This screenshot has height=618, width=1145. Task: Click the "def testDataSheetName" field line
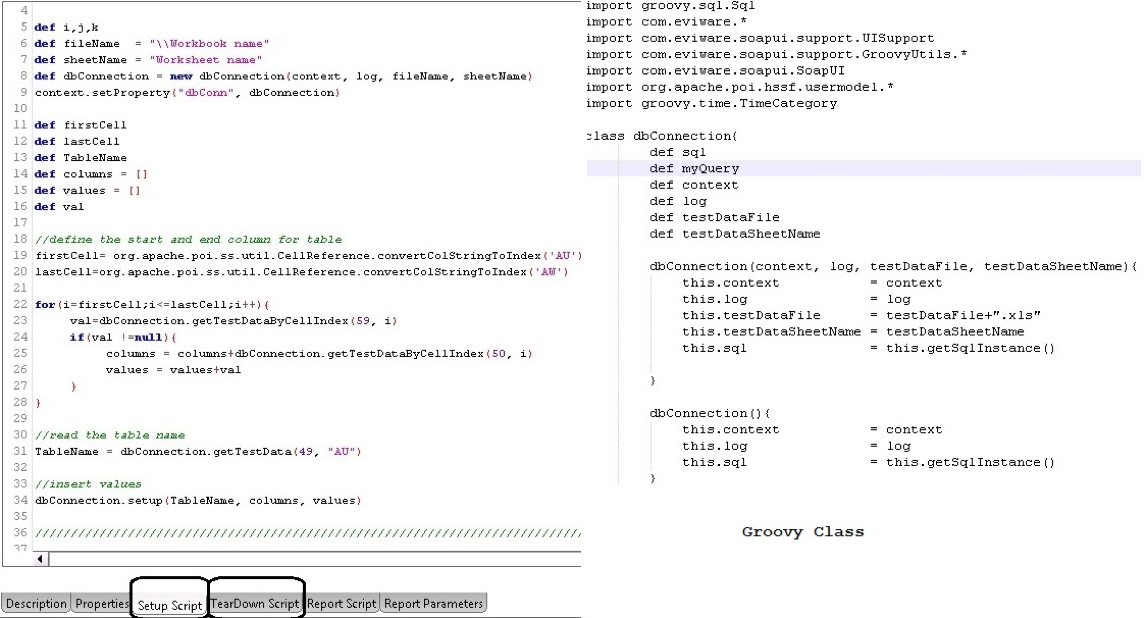(x=735, y=233)
